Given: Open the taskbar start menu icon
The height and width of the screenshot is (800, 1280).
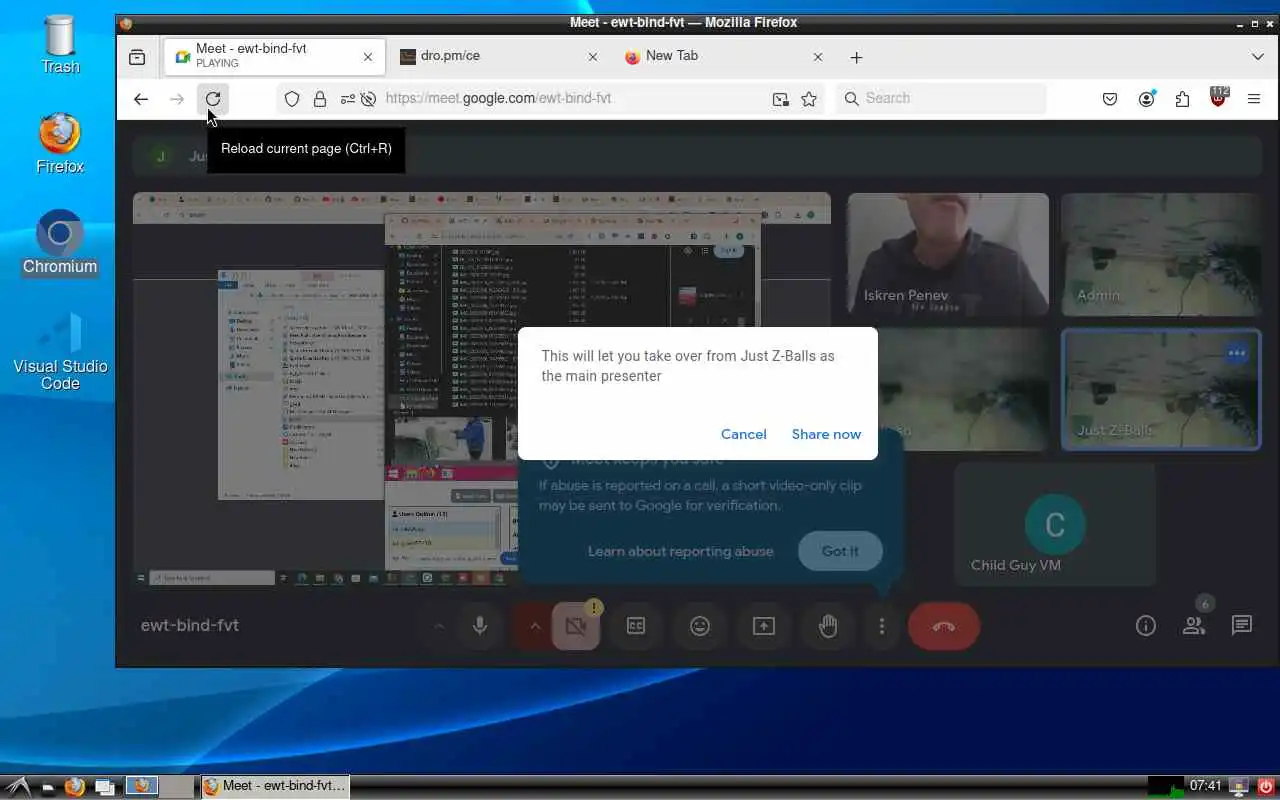Looking at the screenshot, I should tap(16, 786).
